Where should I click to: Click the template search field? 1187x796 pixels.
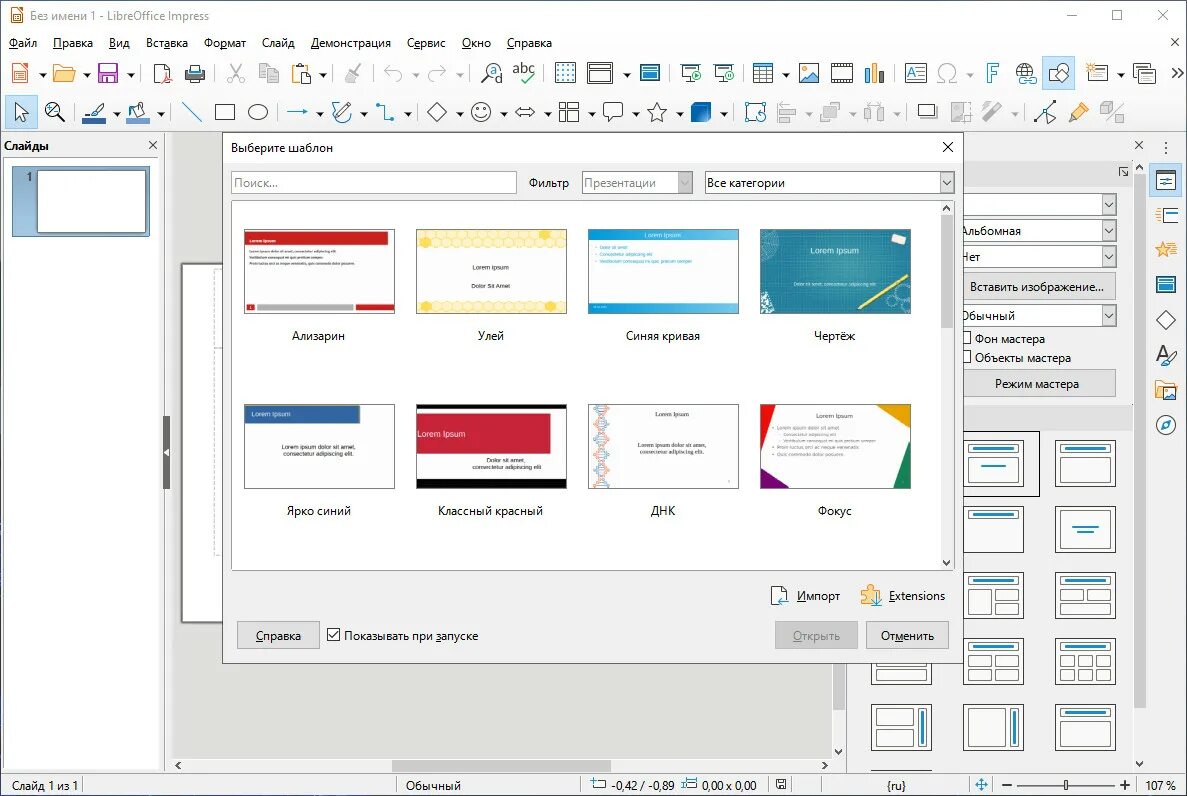click(x=374, y=183)
